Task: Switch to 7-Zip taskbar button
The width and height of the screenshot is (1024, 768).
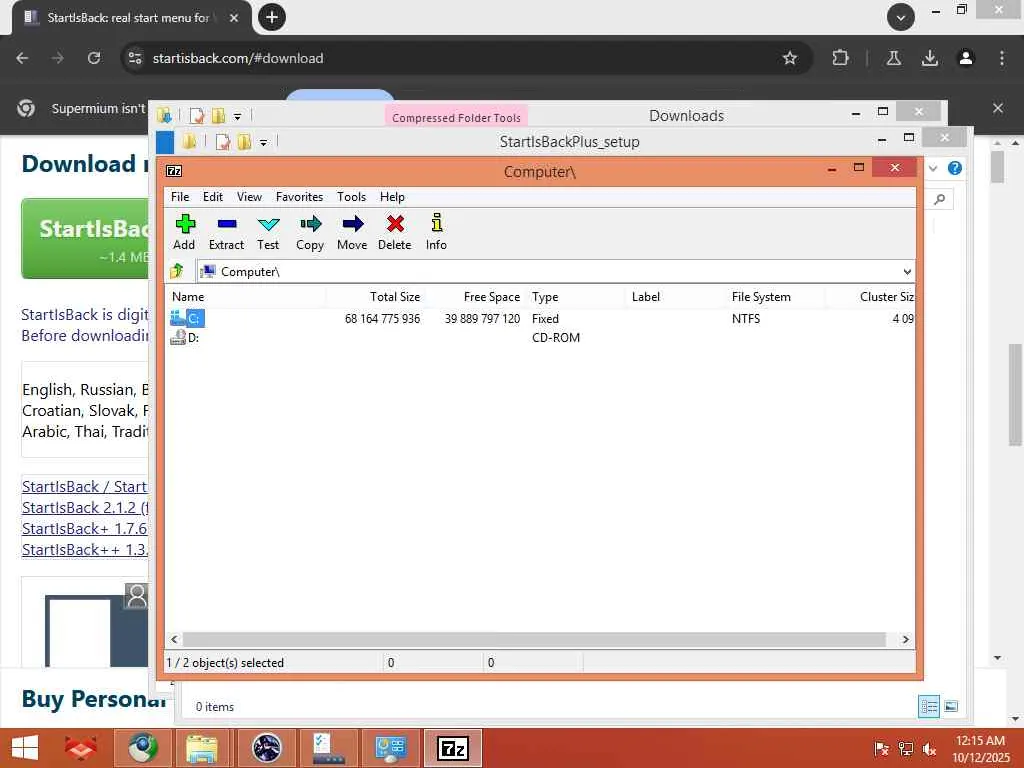Action: (453, 748)
